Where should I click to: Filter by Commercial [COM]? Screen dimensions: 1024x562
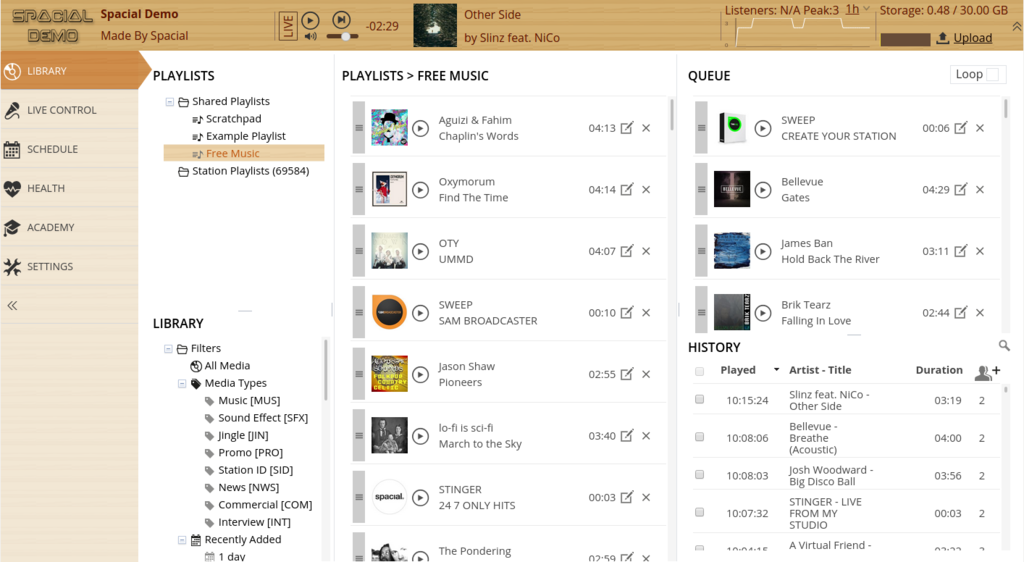point(264,505)
